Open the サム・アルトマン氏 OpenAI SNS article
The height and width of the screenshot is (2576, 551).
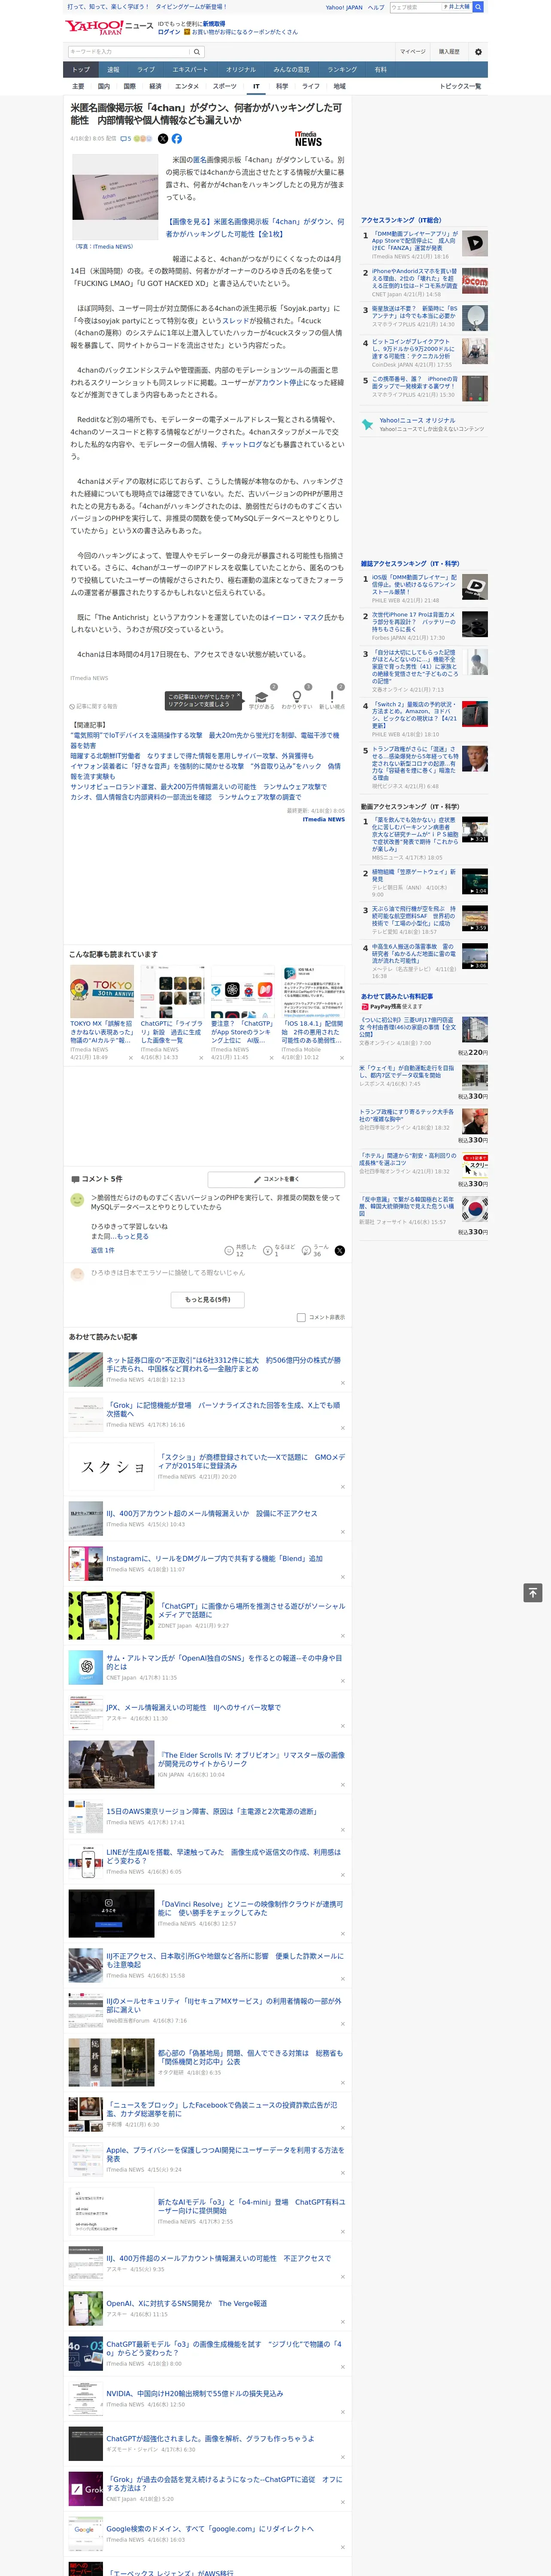coord(225,1661)
